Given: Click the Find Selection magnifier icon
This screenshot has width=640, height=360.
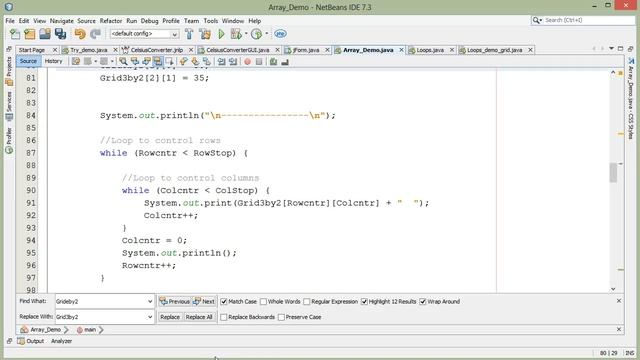Looking at the screenshot, I should [x=123, y=62].
